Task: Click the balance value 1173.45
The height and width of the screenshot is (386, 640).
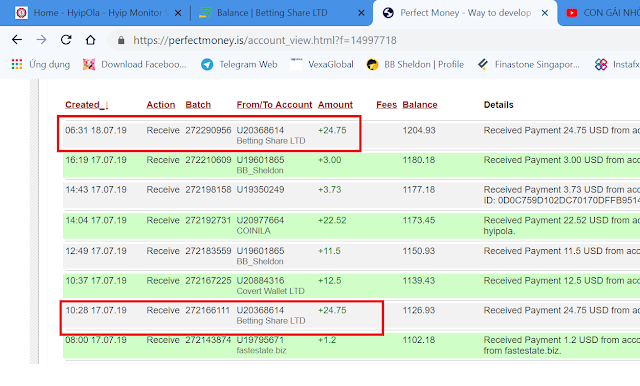Action: click(x=419, y=220)
